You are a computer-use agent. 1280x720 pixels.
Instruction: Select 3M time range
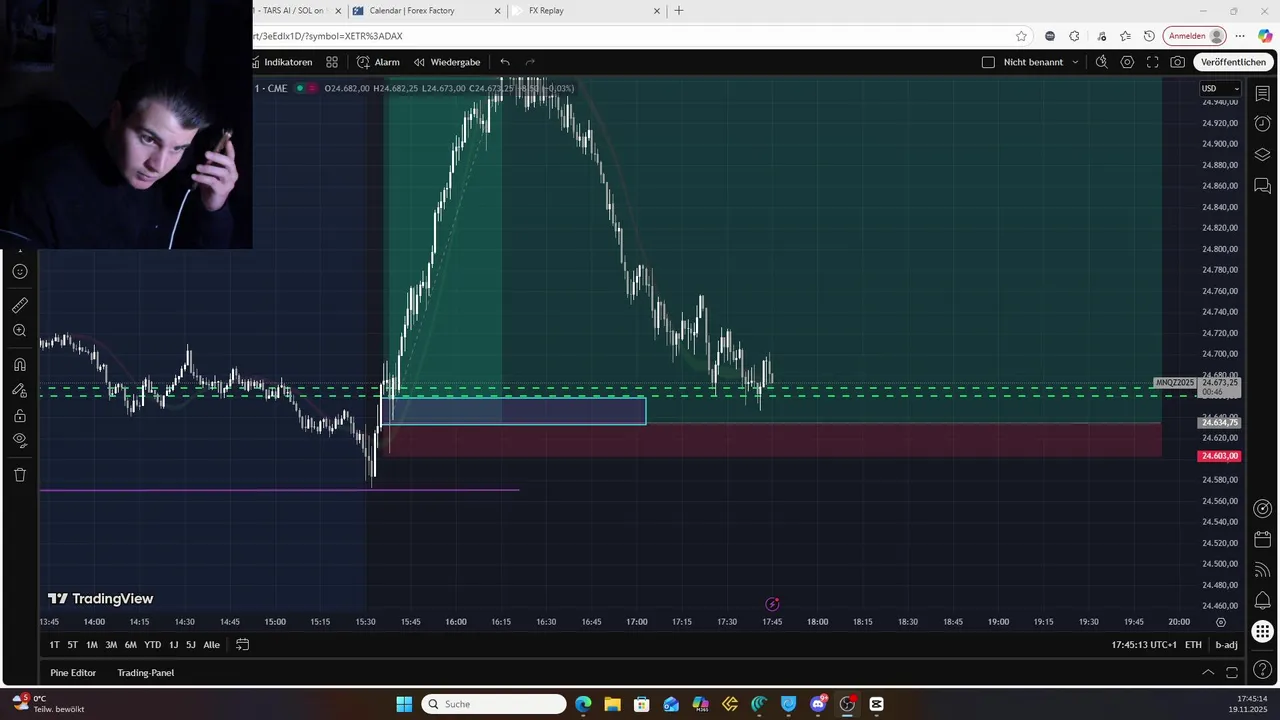click(111, 645)
